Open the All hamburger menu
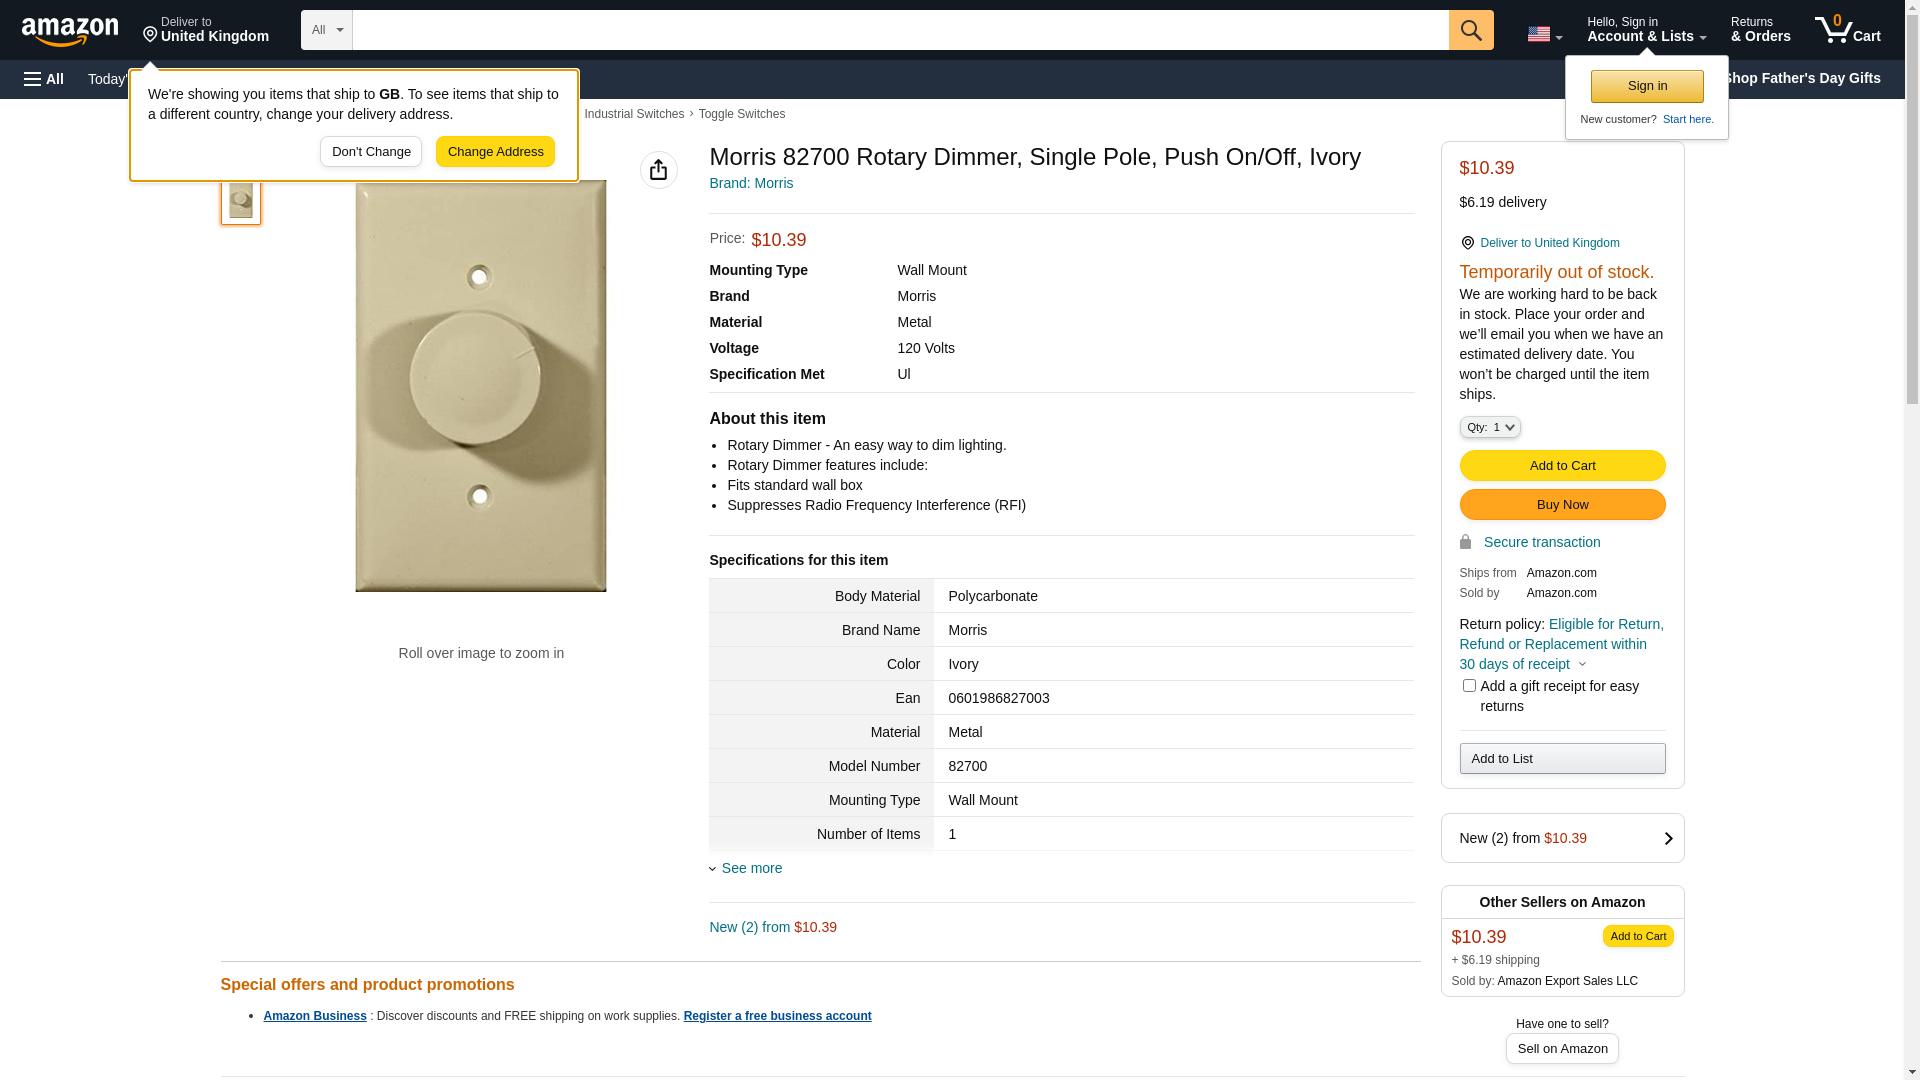 44,79
